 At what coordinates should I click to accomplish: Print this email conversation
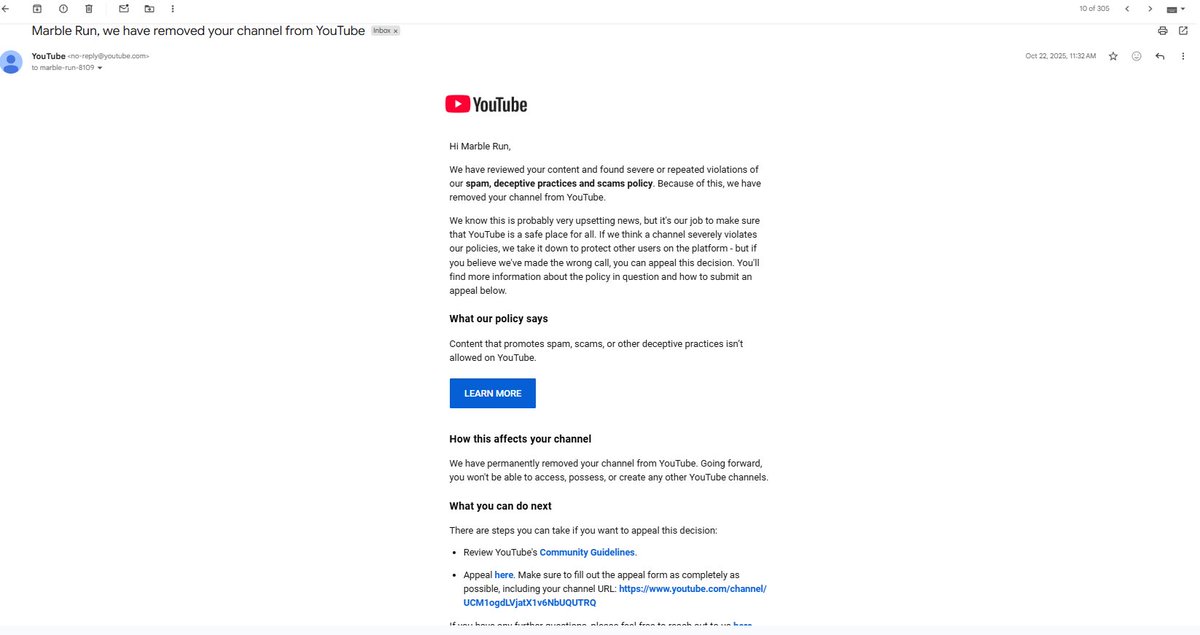click(x=1162, y=31)
